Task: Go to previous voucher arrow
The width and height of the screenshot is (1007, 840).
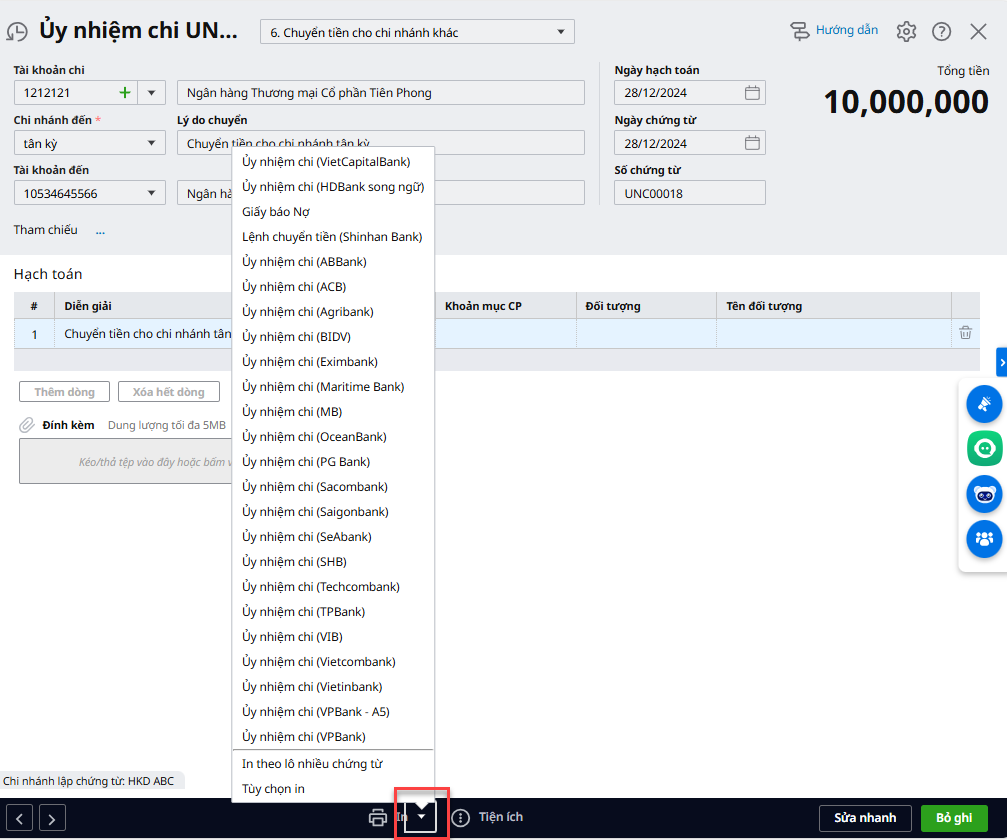Action: pos(21,818)
